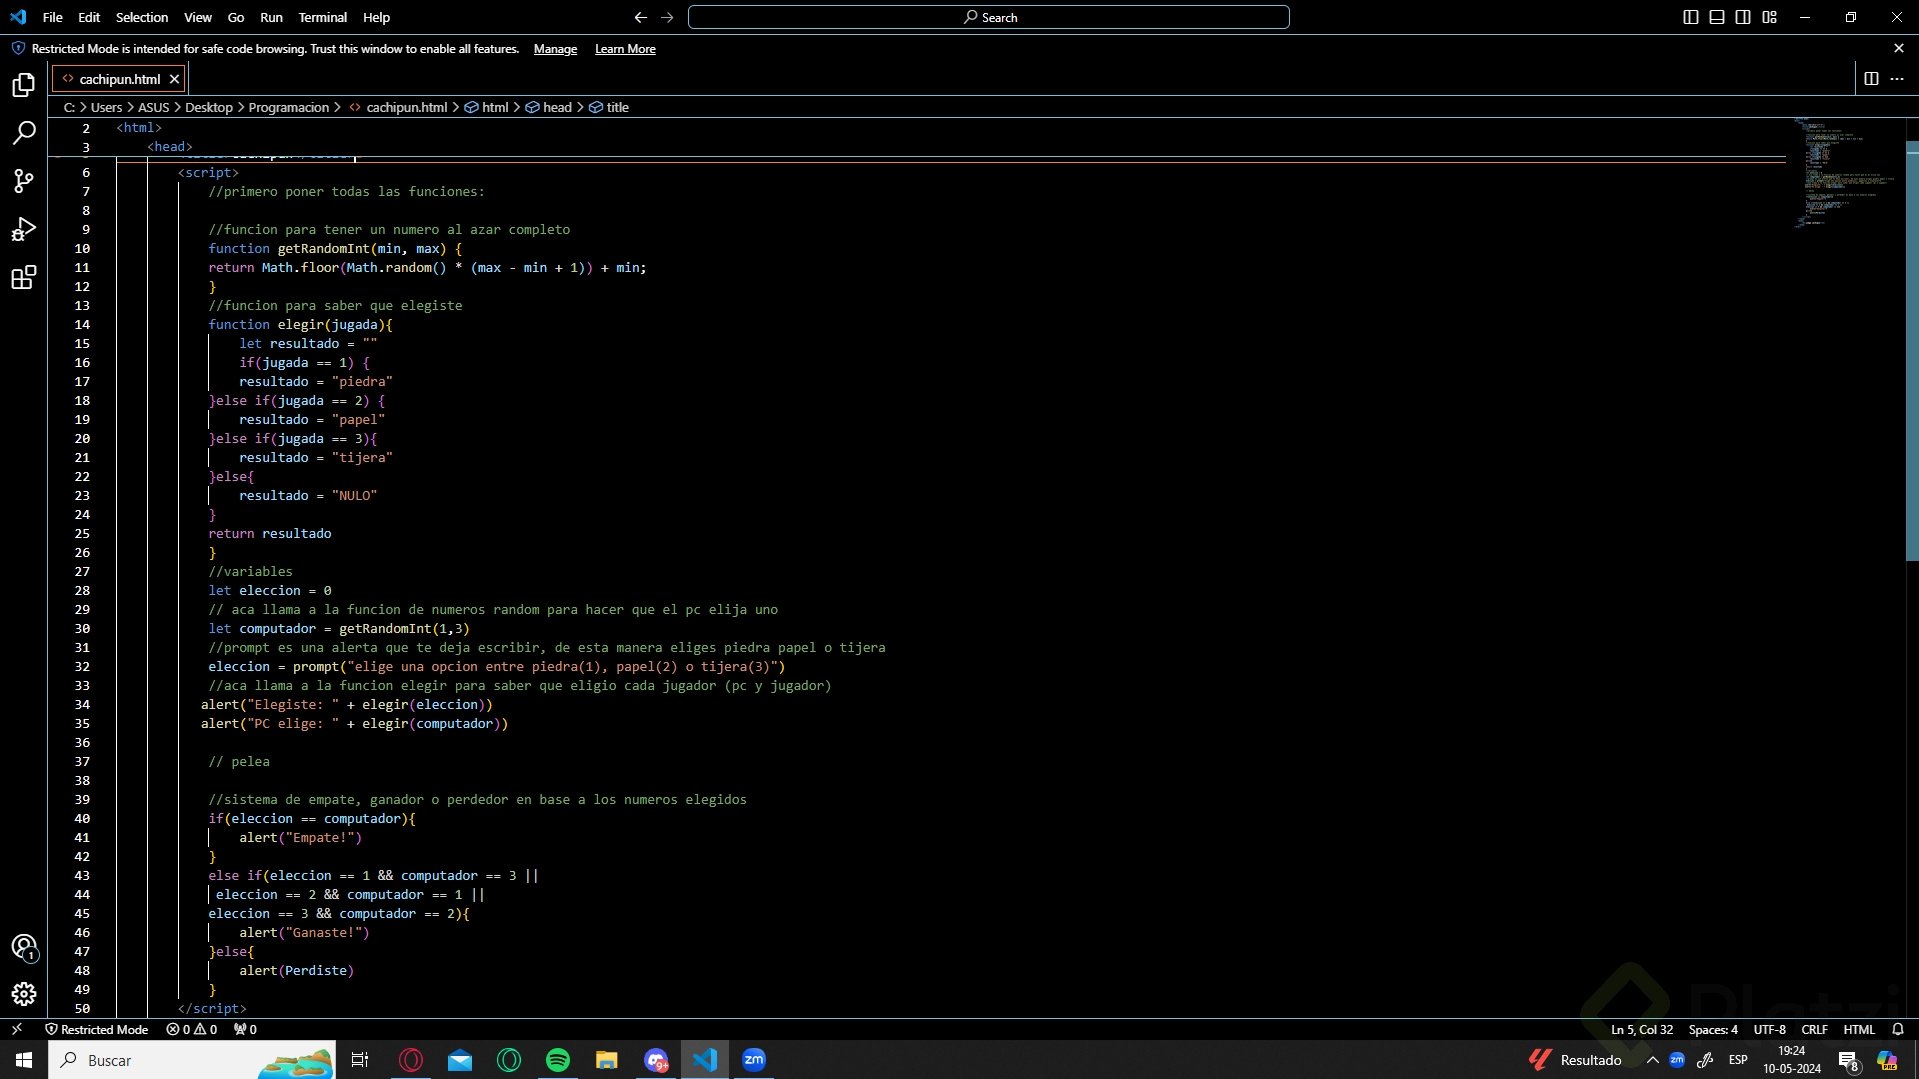Open the Edit menu
The width and height of the screenshot is (1919, 1079).
[89, 17]
